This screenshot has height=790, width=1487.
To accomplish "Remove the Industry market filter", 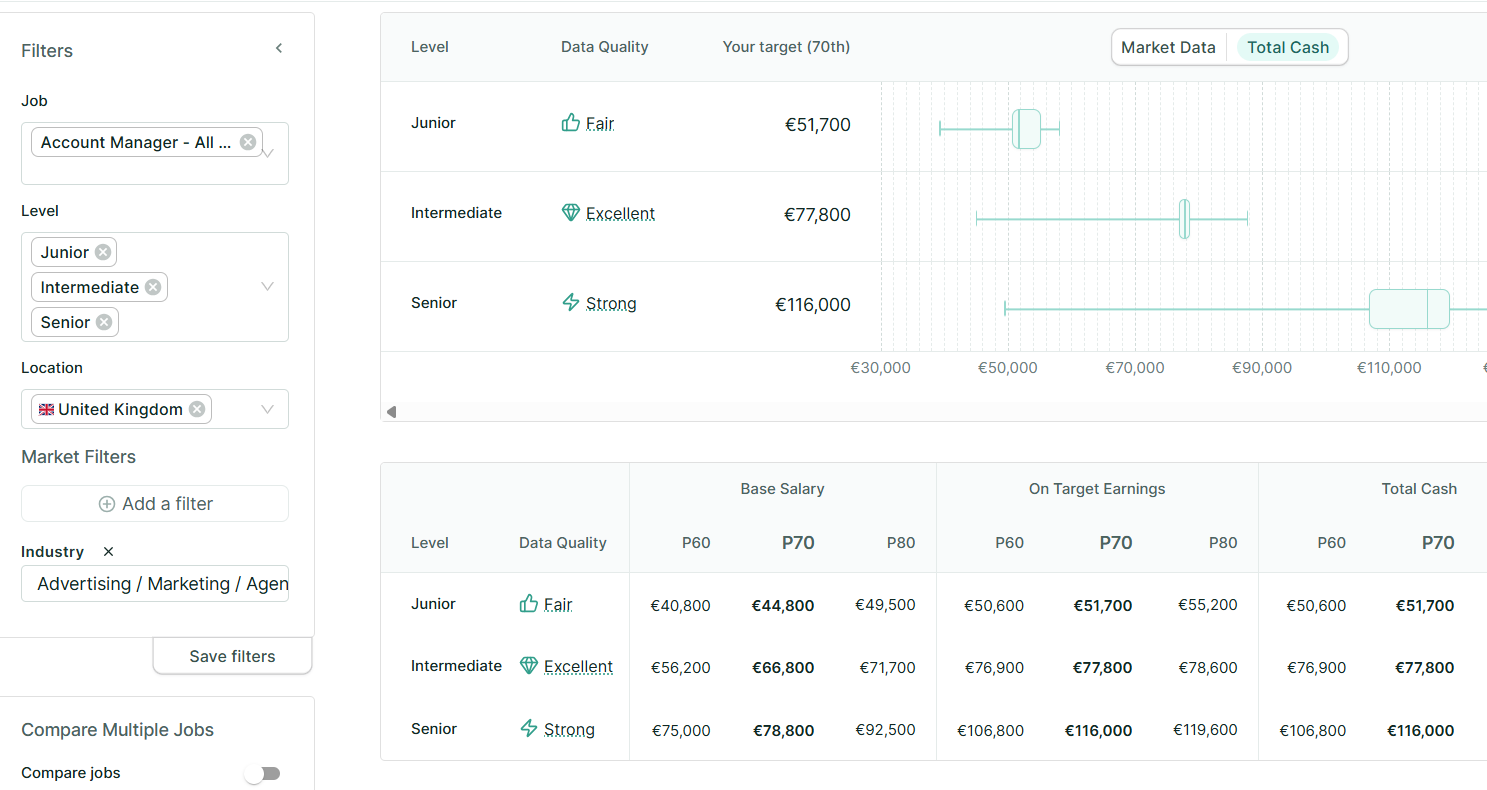I will pos(107,551).
